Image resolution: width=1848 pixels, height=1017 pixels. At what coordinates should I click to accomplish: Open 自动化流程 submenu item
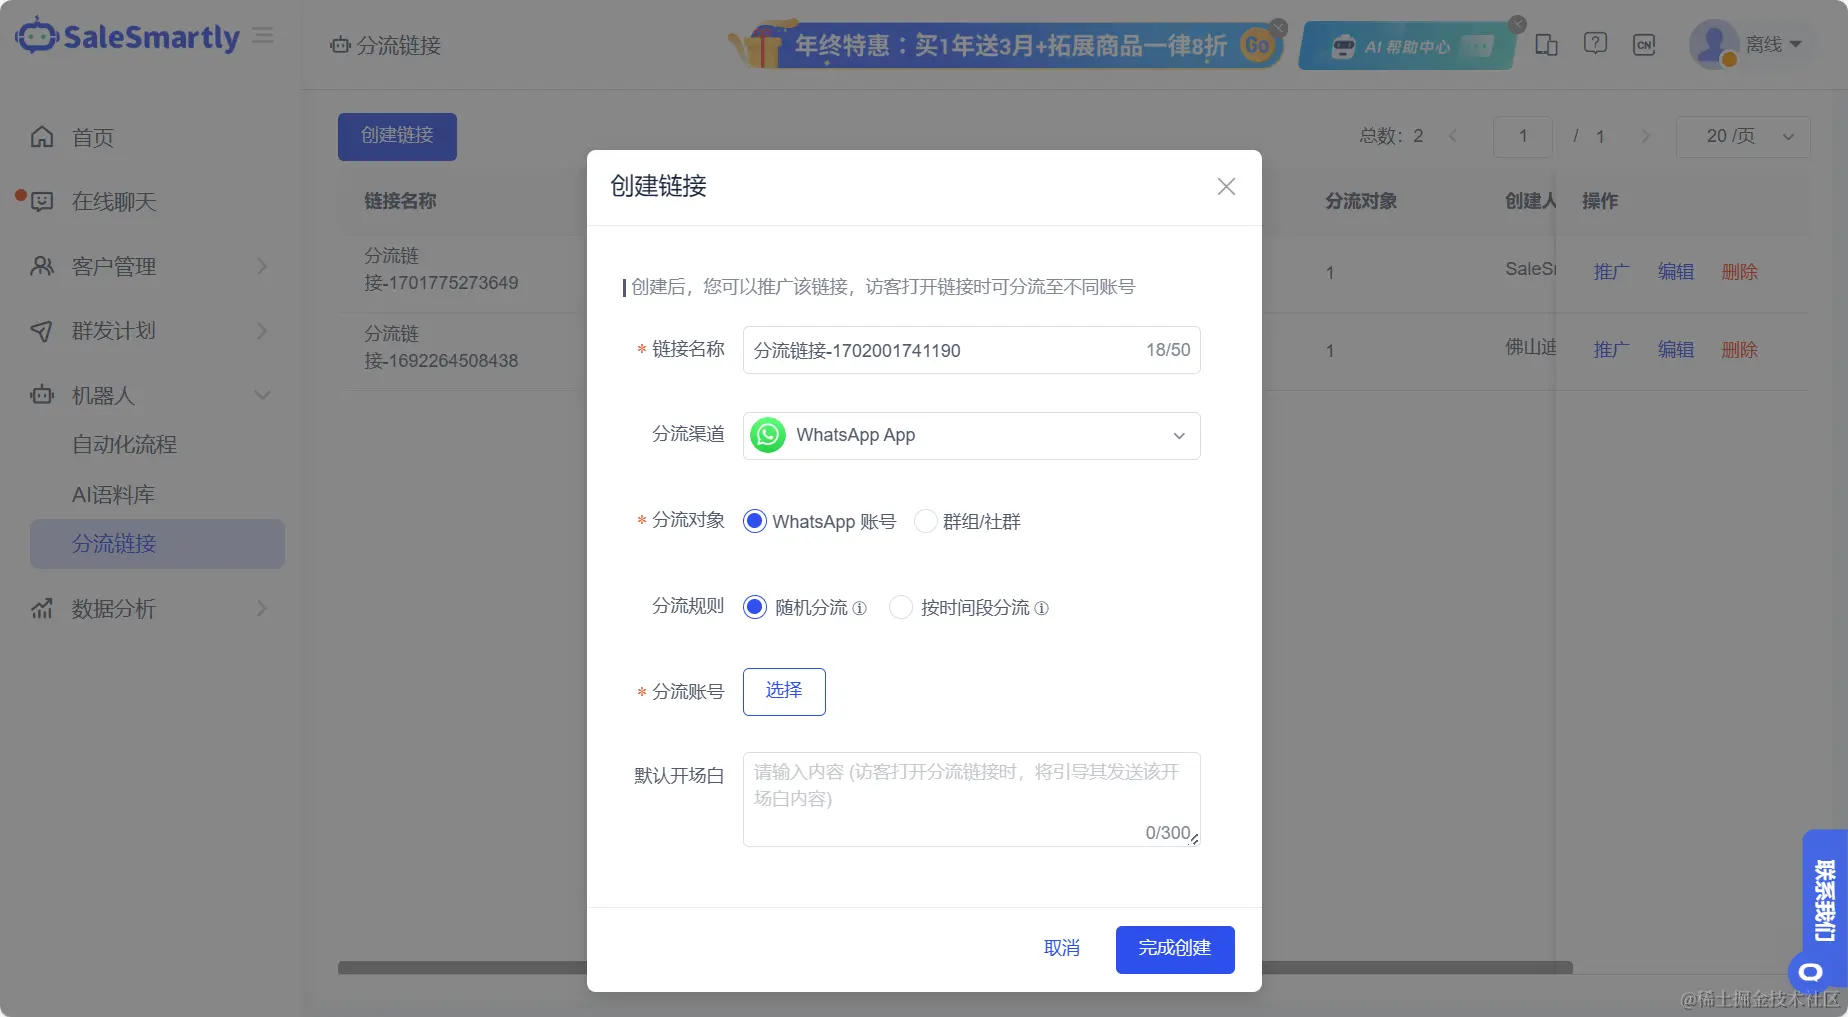(x=124, y=445)
